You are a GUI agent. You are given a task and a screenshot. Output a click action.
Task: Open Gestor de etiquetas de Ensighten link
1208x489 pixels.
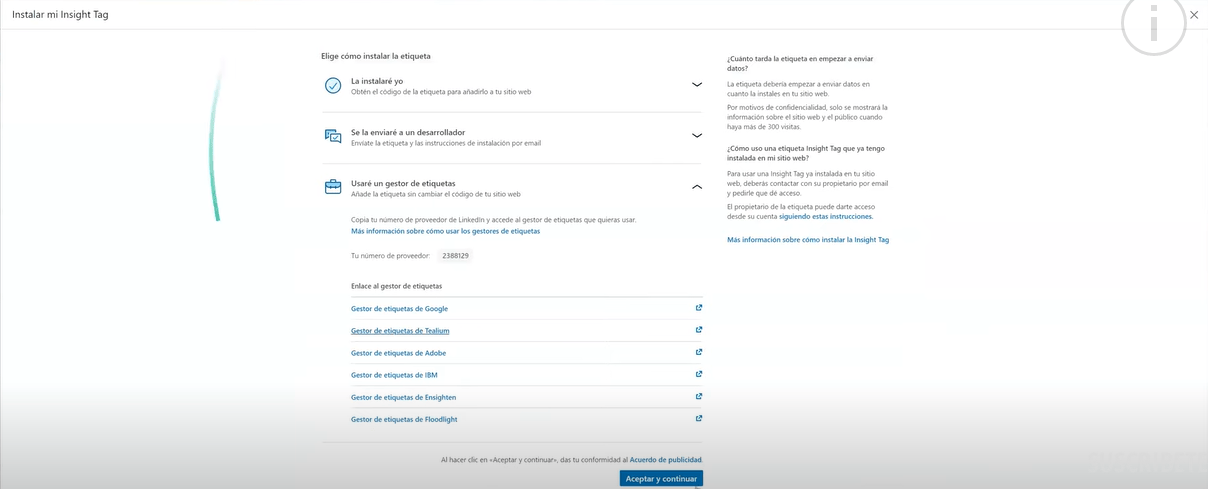pyautogui.click(x=403, y=397)
